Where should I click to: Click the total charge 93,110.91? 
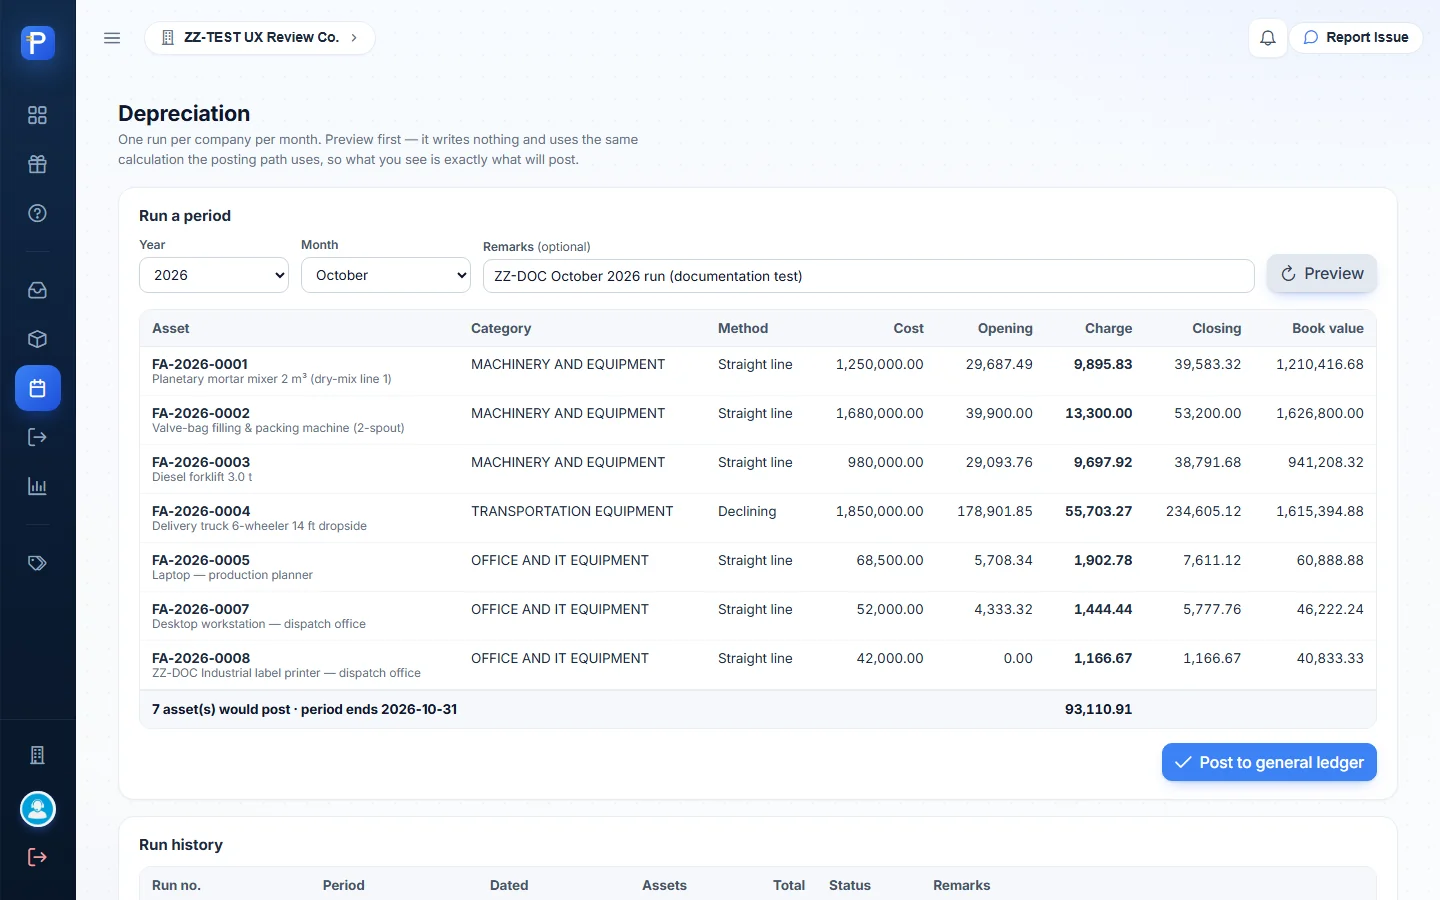point(1098,709)
